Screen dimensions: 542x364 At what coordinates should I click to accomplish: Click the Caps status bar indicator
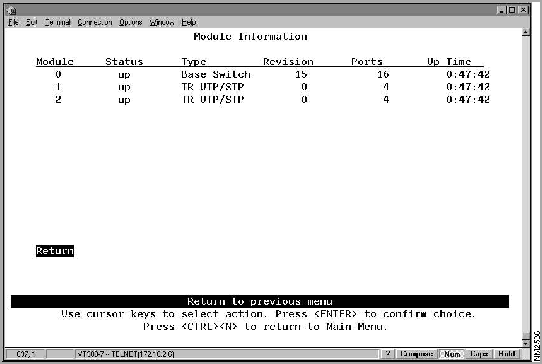479,354
